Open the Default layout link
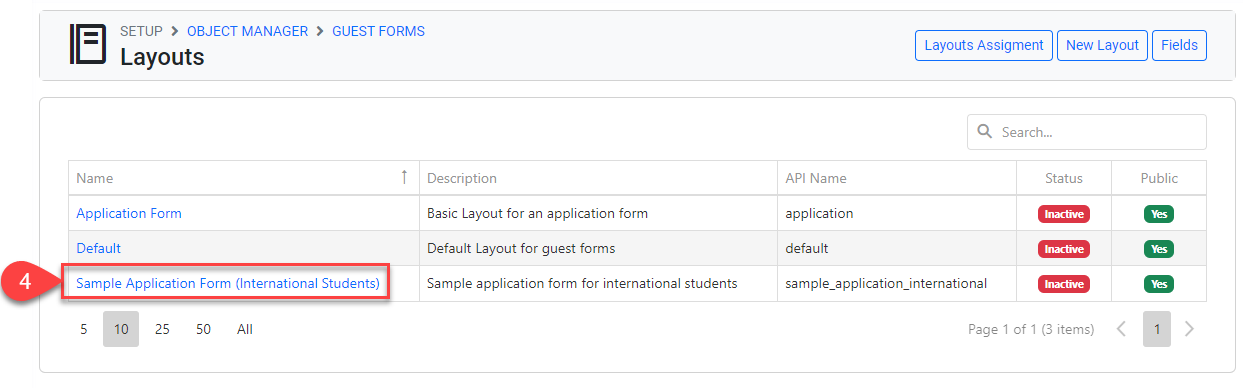 pos(98,248)
